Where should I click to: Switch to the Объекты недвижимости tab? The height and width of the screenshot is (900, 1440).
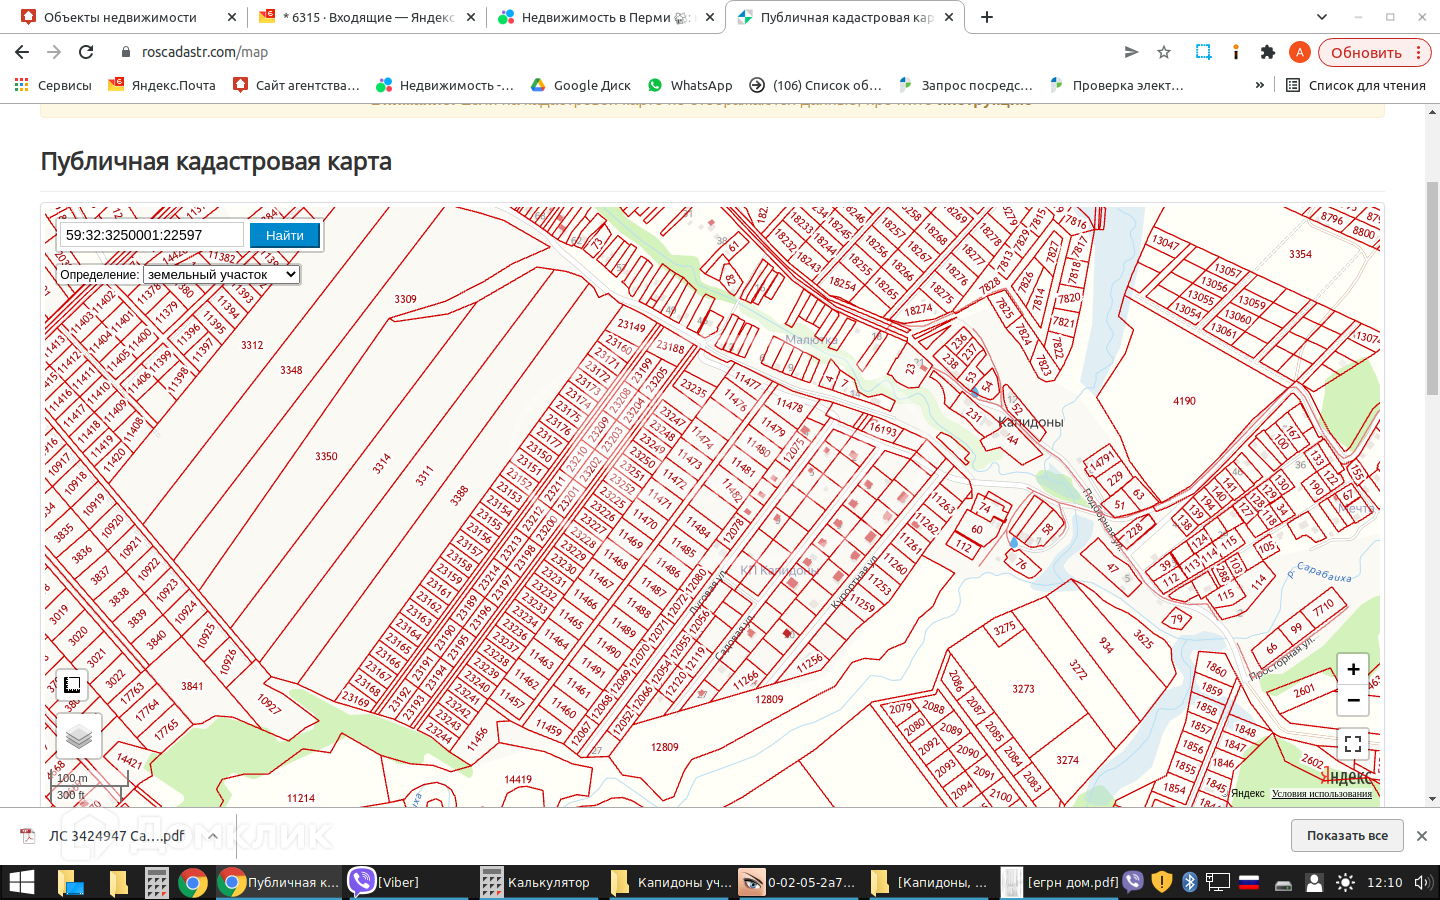click(120, 17)
